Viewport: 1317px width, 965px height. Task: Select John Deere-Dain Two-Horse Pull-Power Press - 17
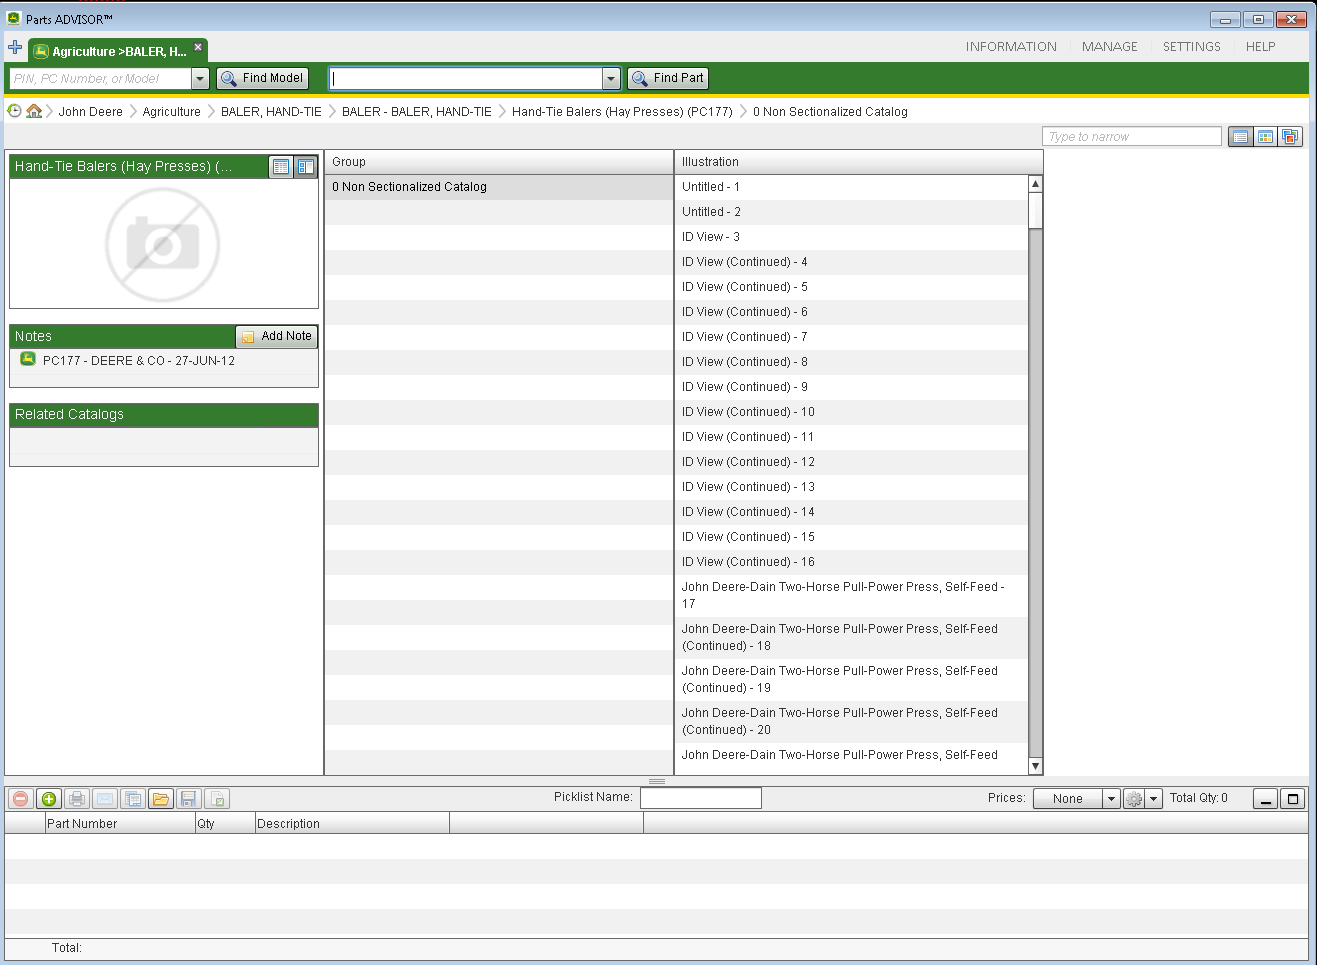coord(851,595)
